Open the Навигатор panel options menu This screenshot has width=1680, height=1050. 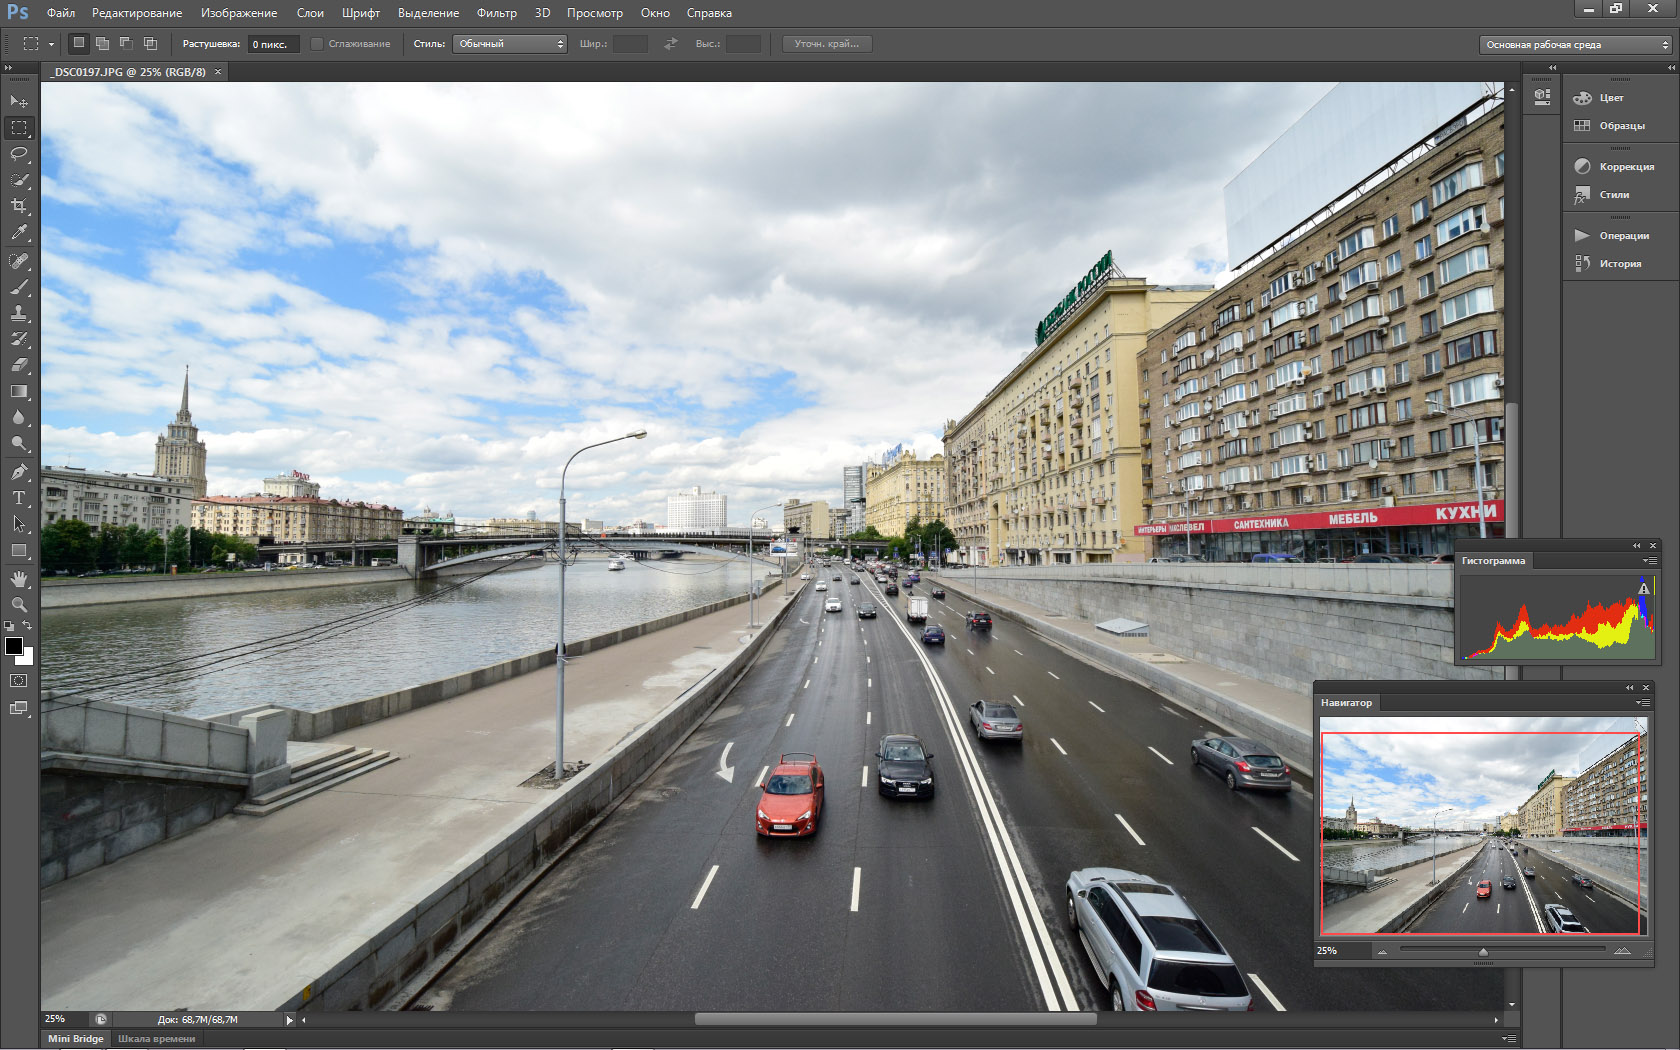pyautogui.click(x=1644, y=703)
